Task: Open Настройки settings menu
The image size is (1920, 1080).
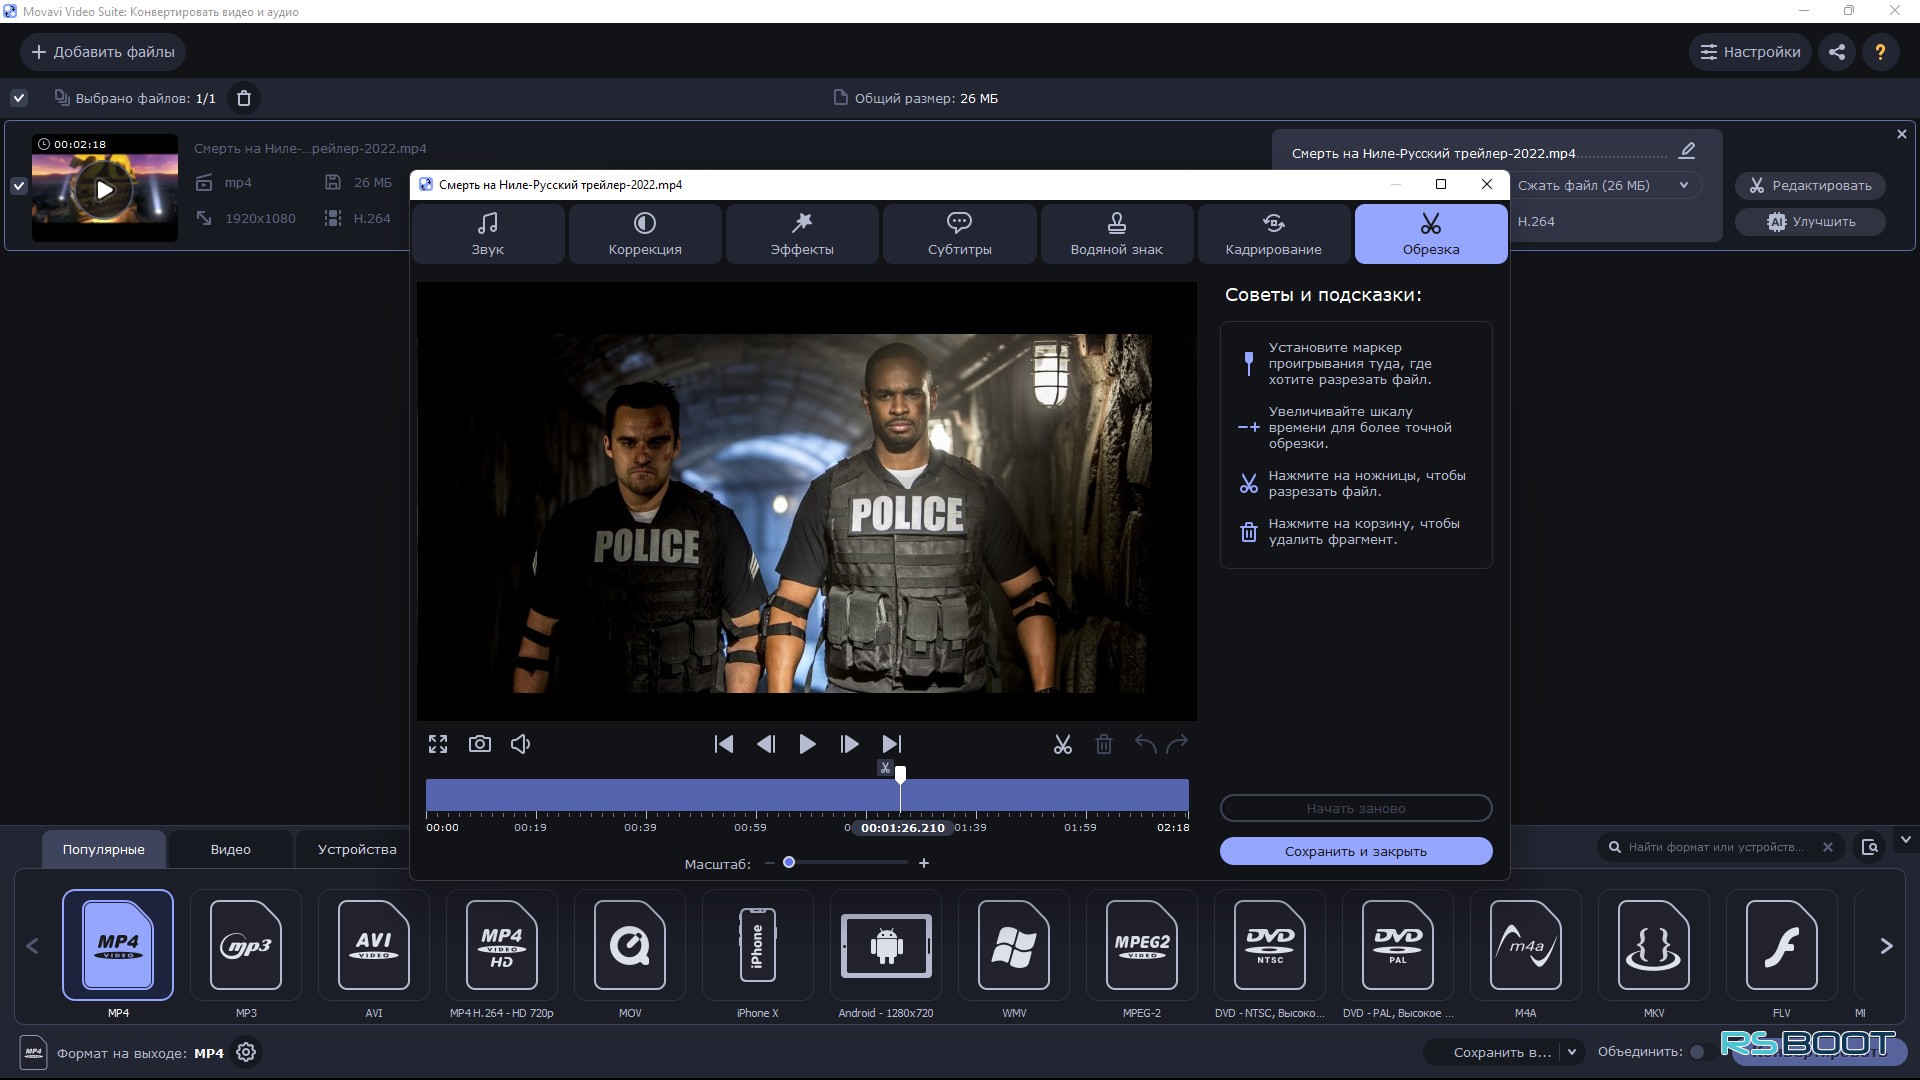Action: pyautogui.click(x=1750, y=52)
